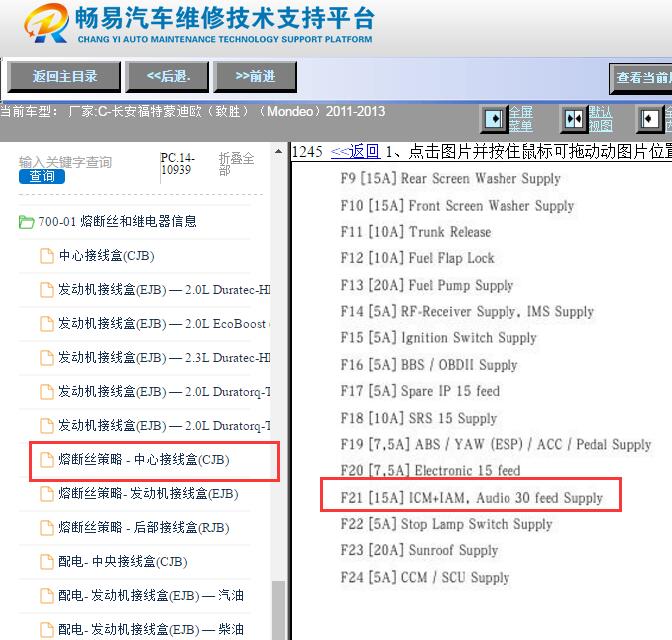Click page icon beside 熔断丝策略 - 后部接线盒(RJB)
This screenshot has height=640, width=672.
pos(46,528)
